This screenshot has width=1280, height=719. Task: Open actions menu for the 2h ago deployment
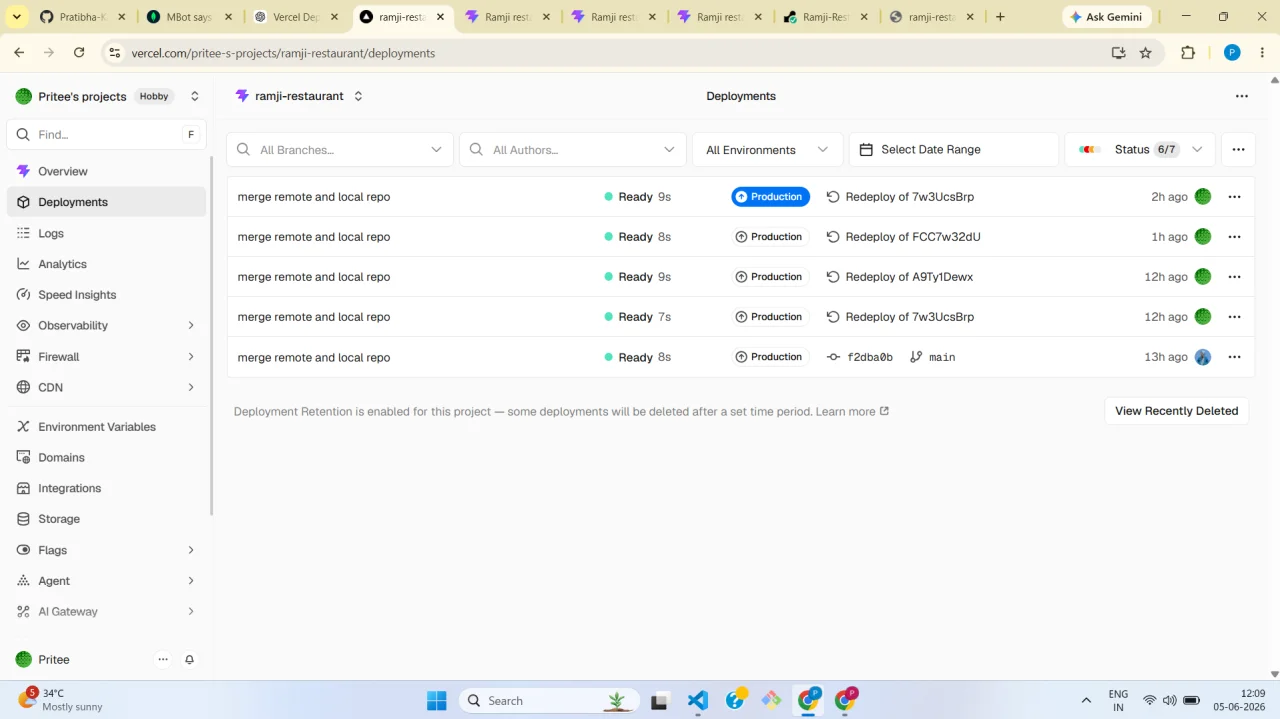pyautogui.click(x=1234, y=197)
